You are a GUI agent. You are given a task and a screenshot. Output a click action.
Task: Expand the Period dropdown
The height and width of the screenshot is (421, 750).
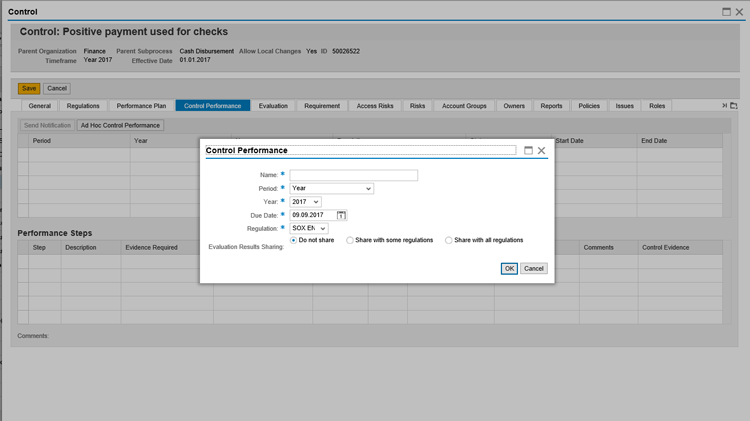pos(331,188)
